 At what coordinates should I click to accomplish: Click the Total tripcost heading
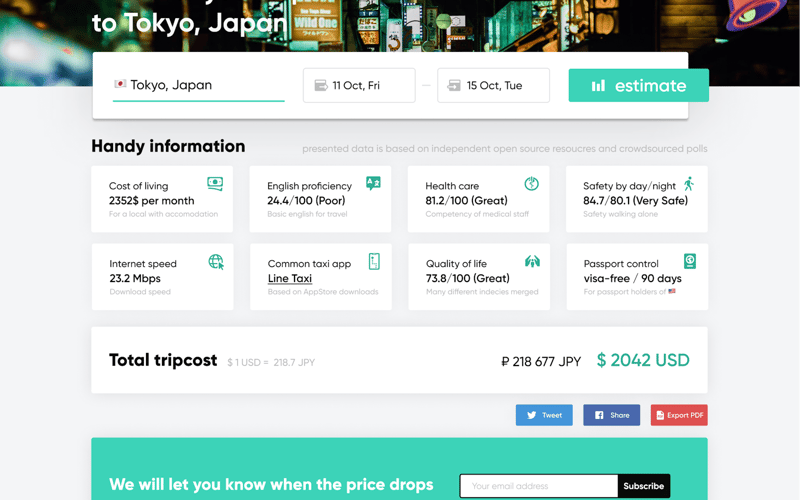tap(163, 360)
